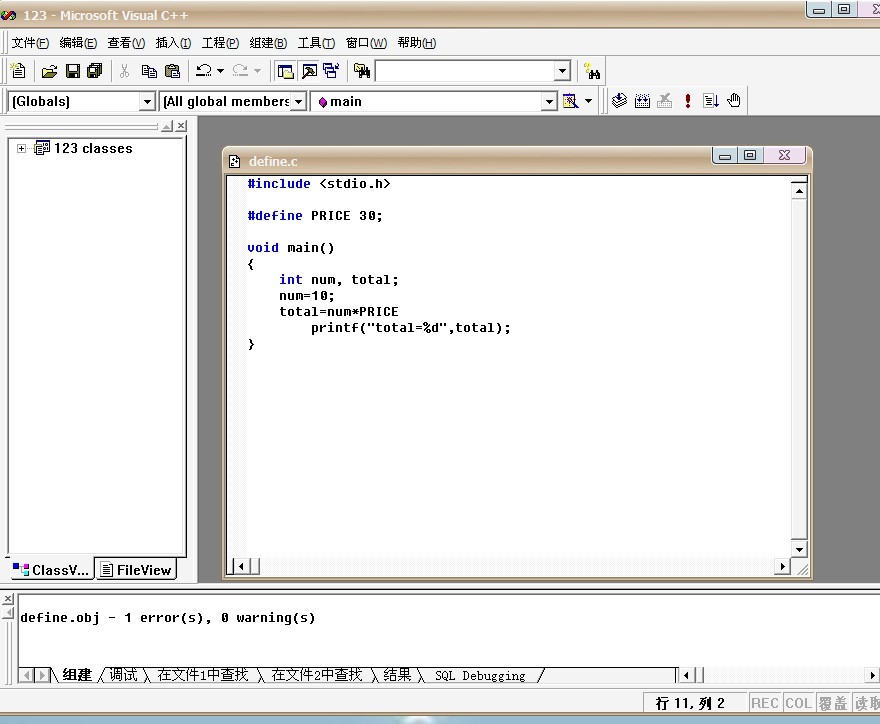Click the Compile icon
880x724 pixels.
(x=619, y=100)
